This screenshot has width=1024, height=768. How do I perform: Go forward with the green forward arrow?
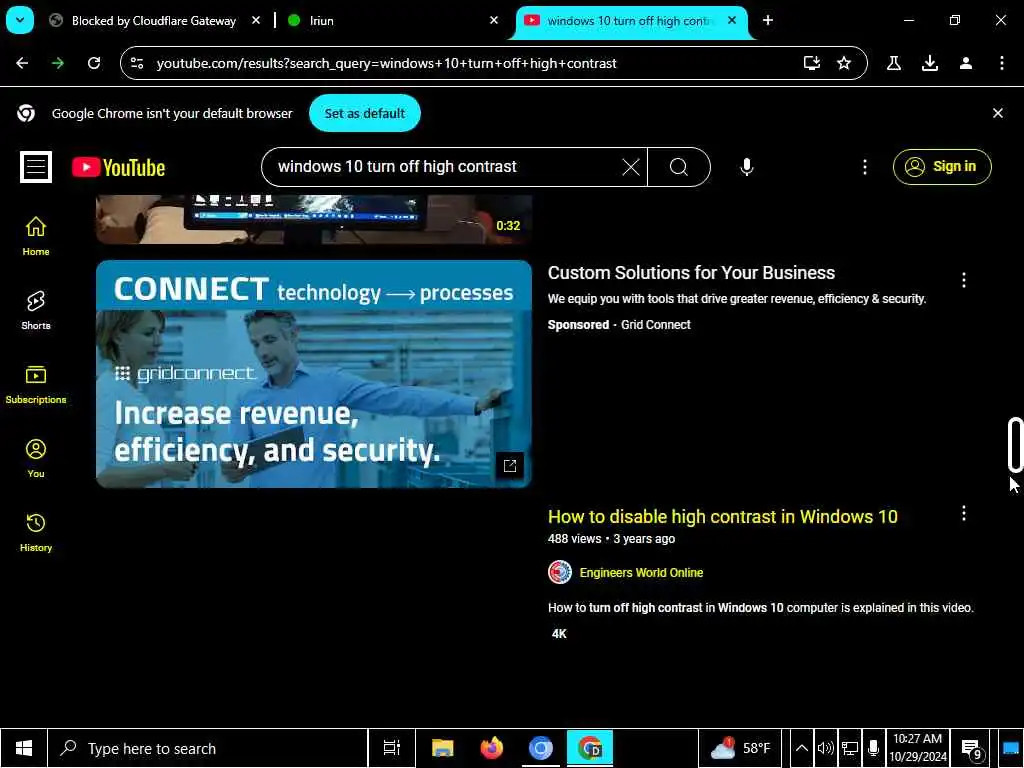coord(58,63)
